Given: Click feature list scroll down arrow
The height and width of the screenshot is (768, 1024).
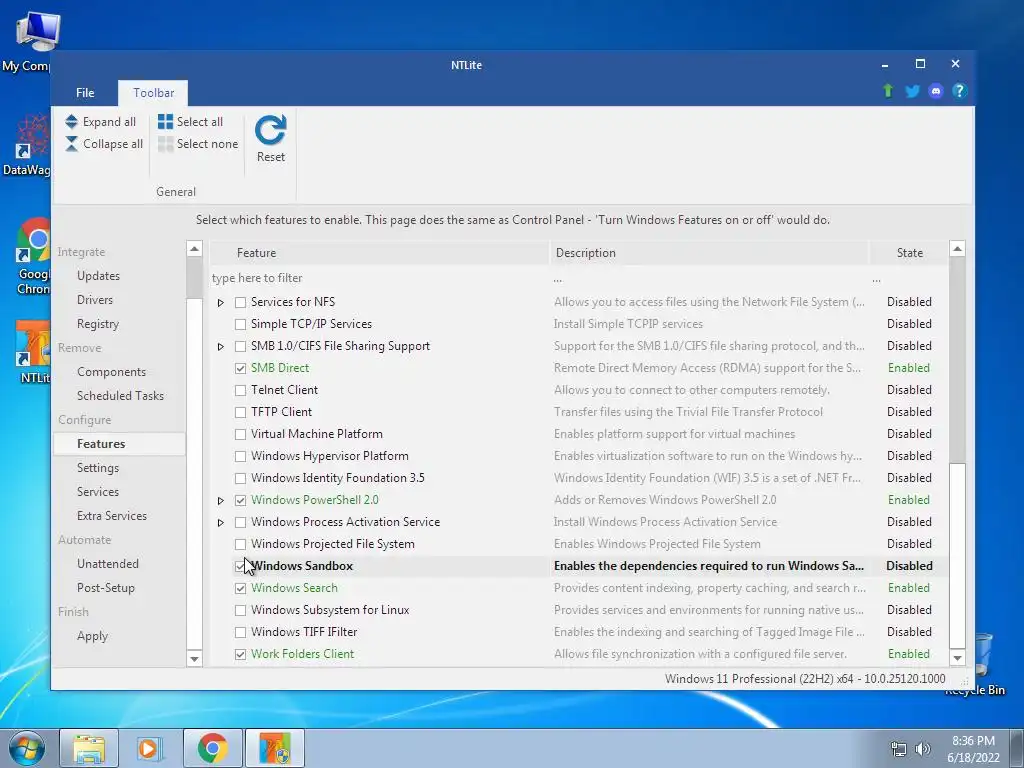Looking at the screenshot, I should coord(957,658).
